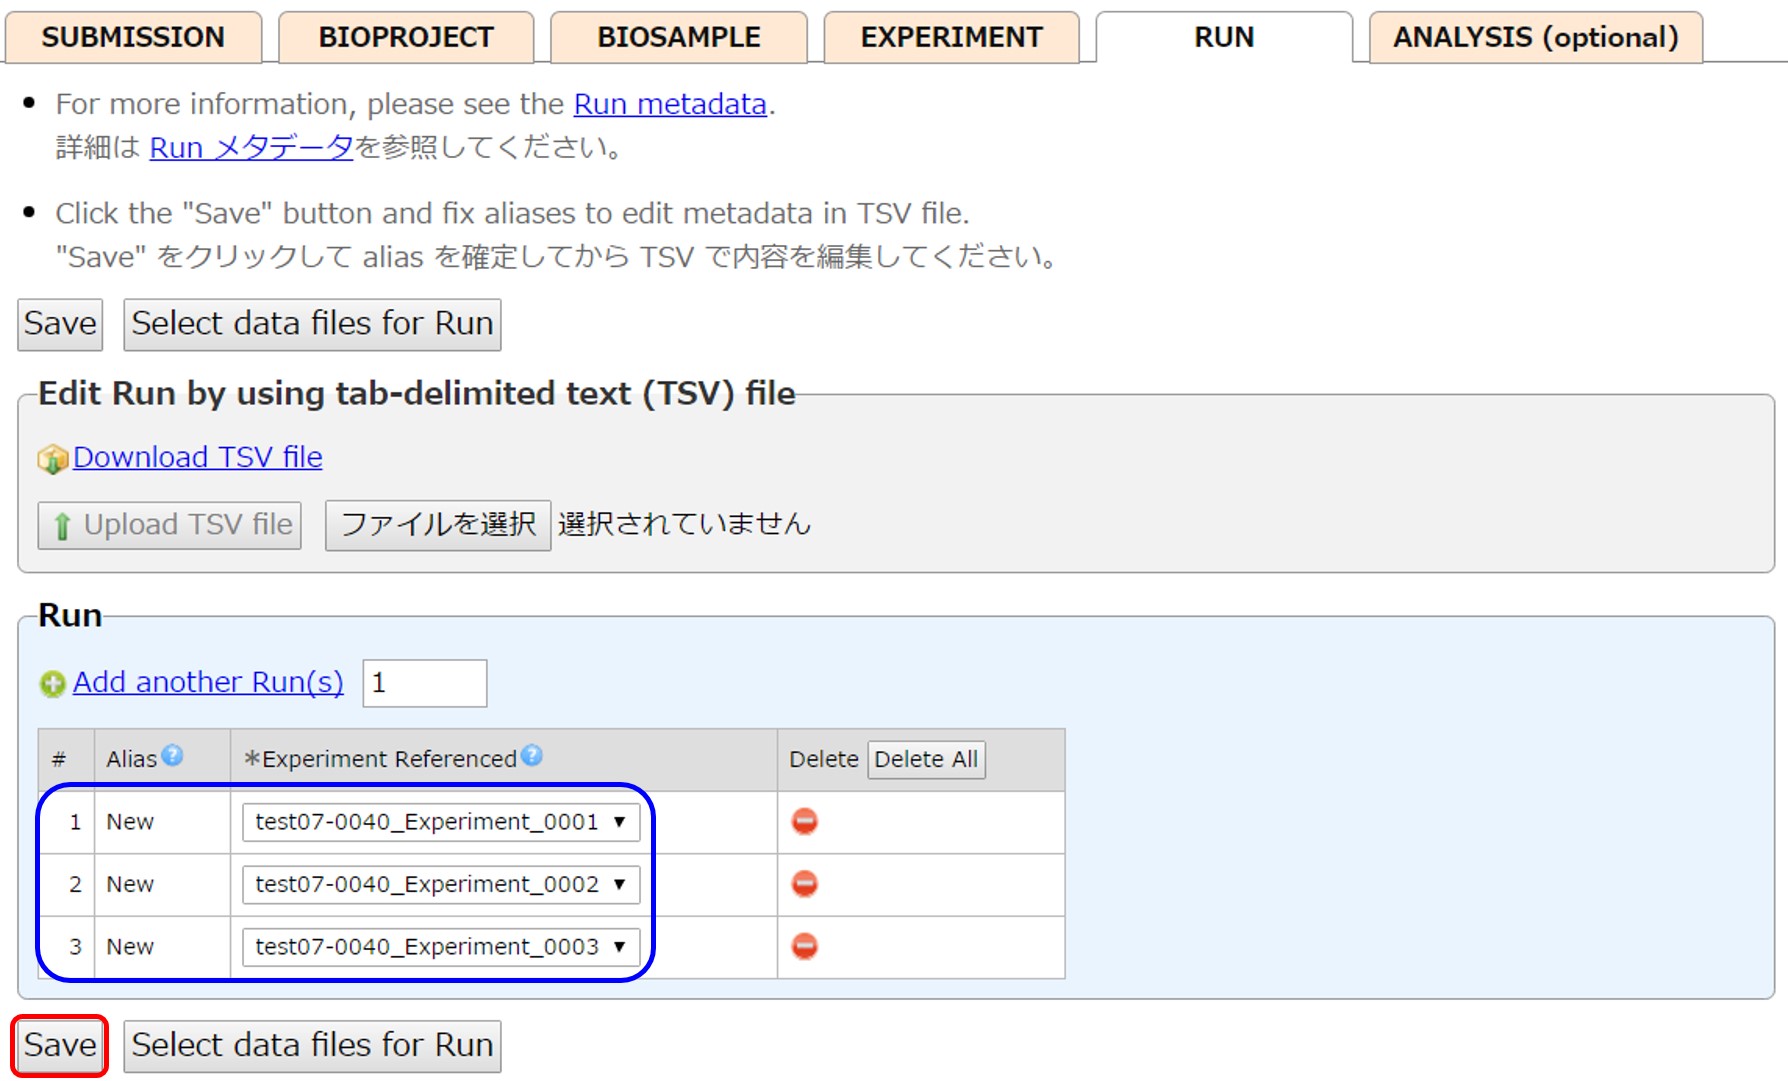Go to the EXPERIMENT tab
Viewport: 1788px width, 1081px height.
pos(951,37)
